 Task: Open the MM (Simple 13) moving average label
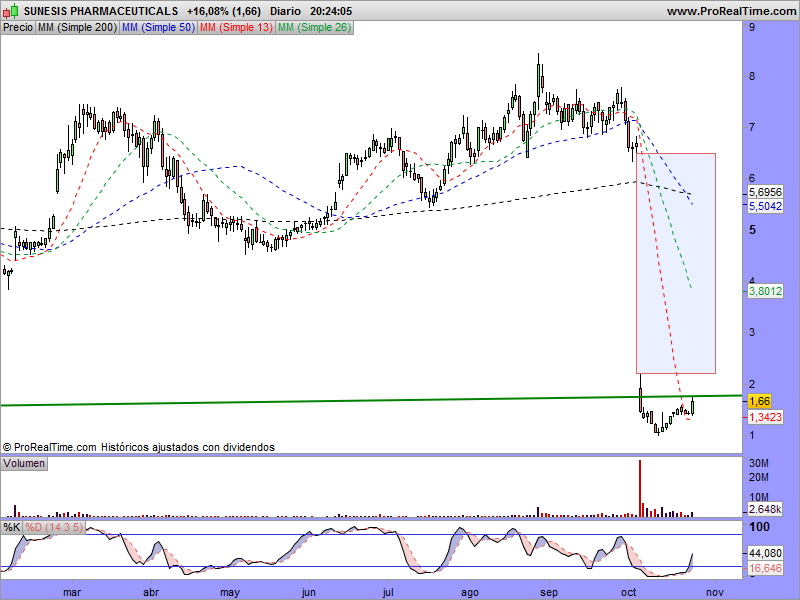point(236,28)
